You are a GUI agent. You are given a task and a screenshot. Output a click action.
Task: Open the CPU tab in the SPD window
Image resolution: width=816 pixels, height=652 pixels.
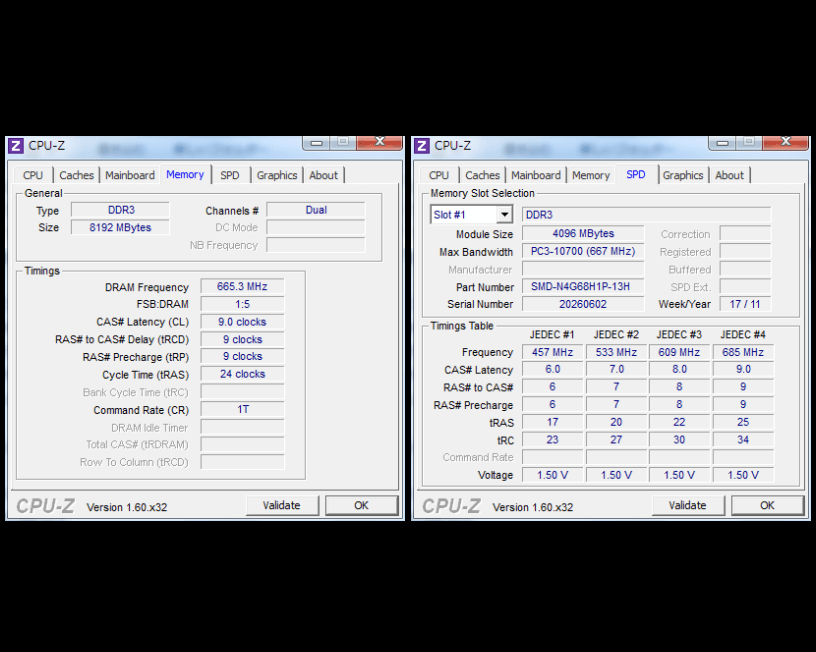pyautogui.click(x=439, y=175)
